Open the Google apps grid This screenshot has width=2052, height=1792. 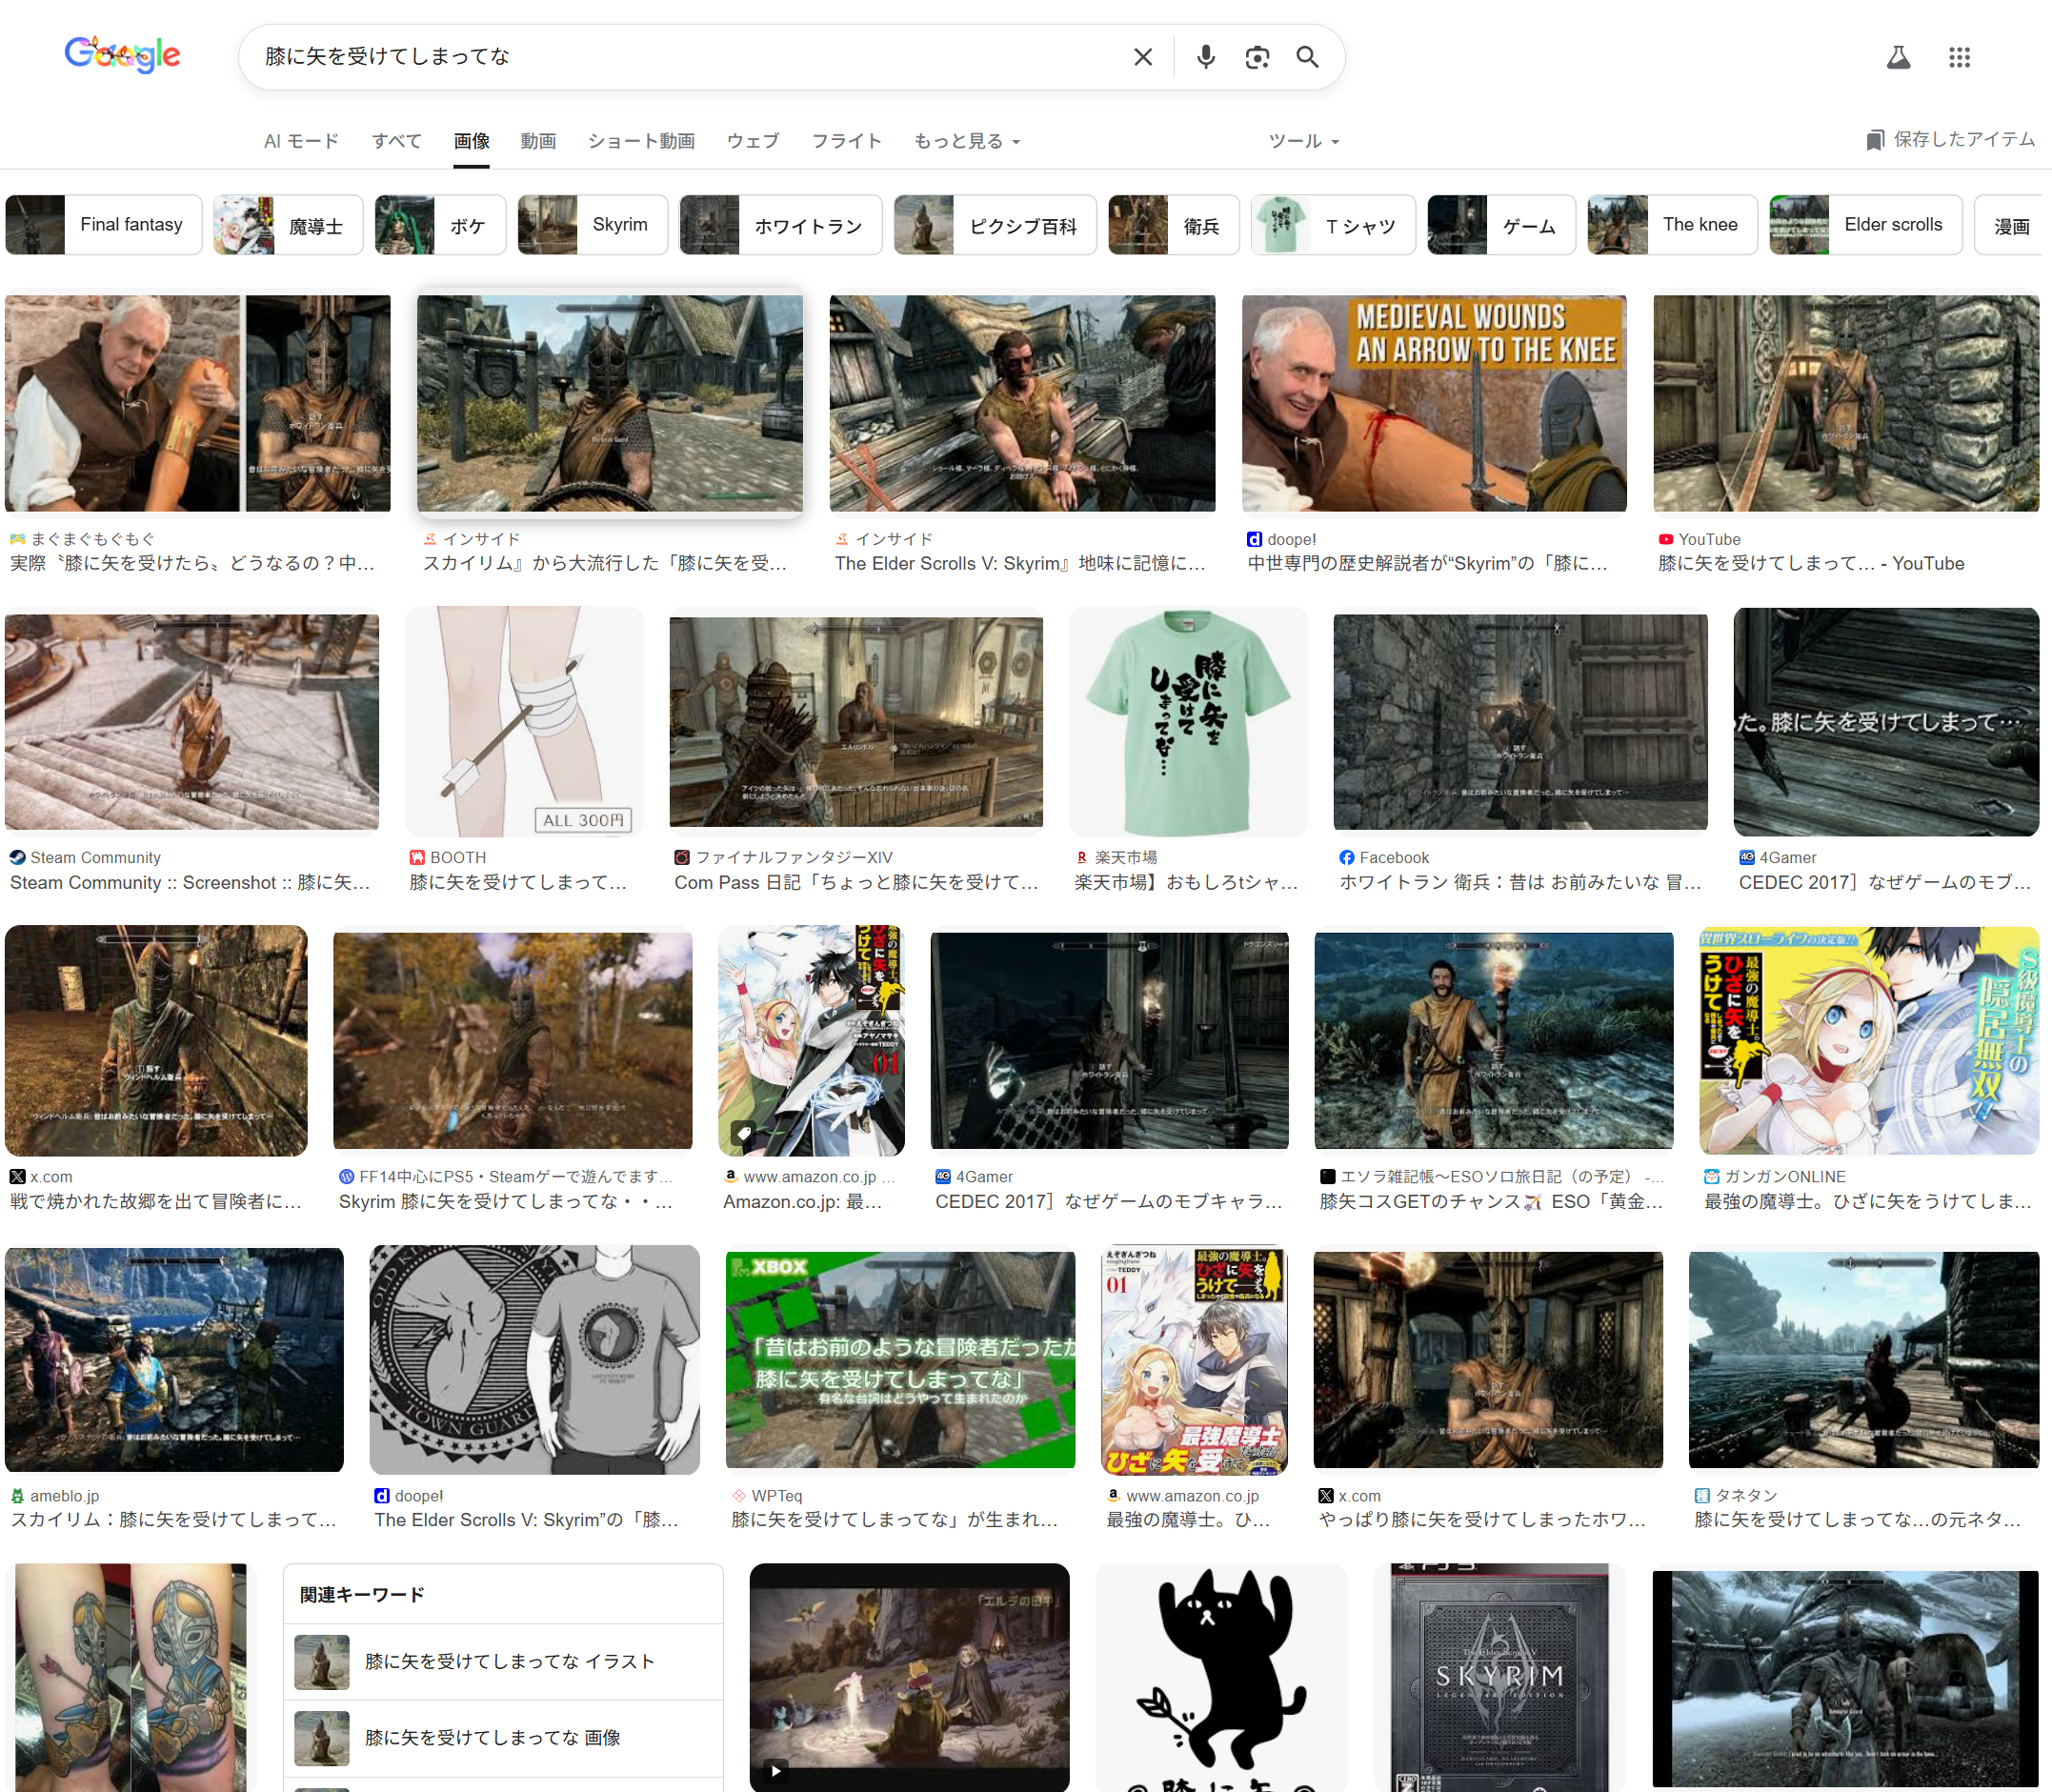(1959, 57)
